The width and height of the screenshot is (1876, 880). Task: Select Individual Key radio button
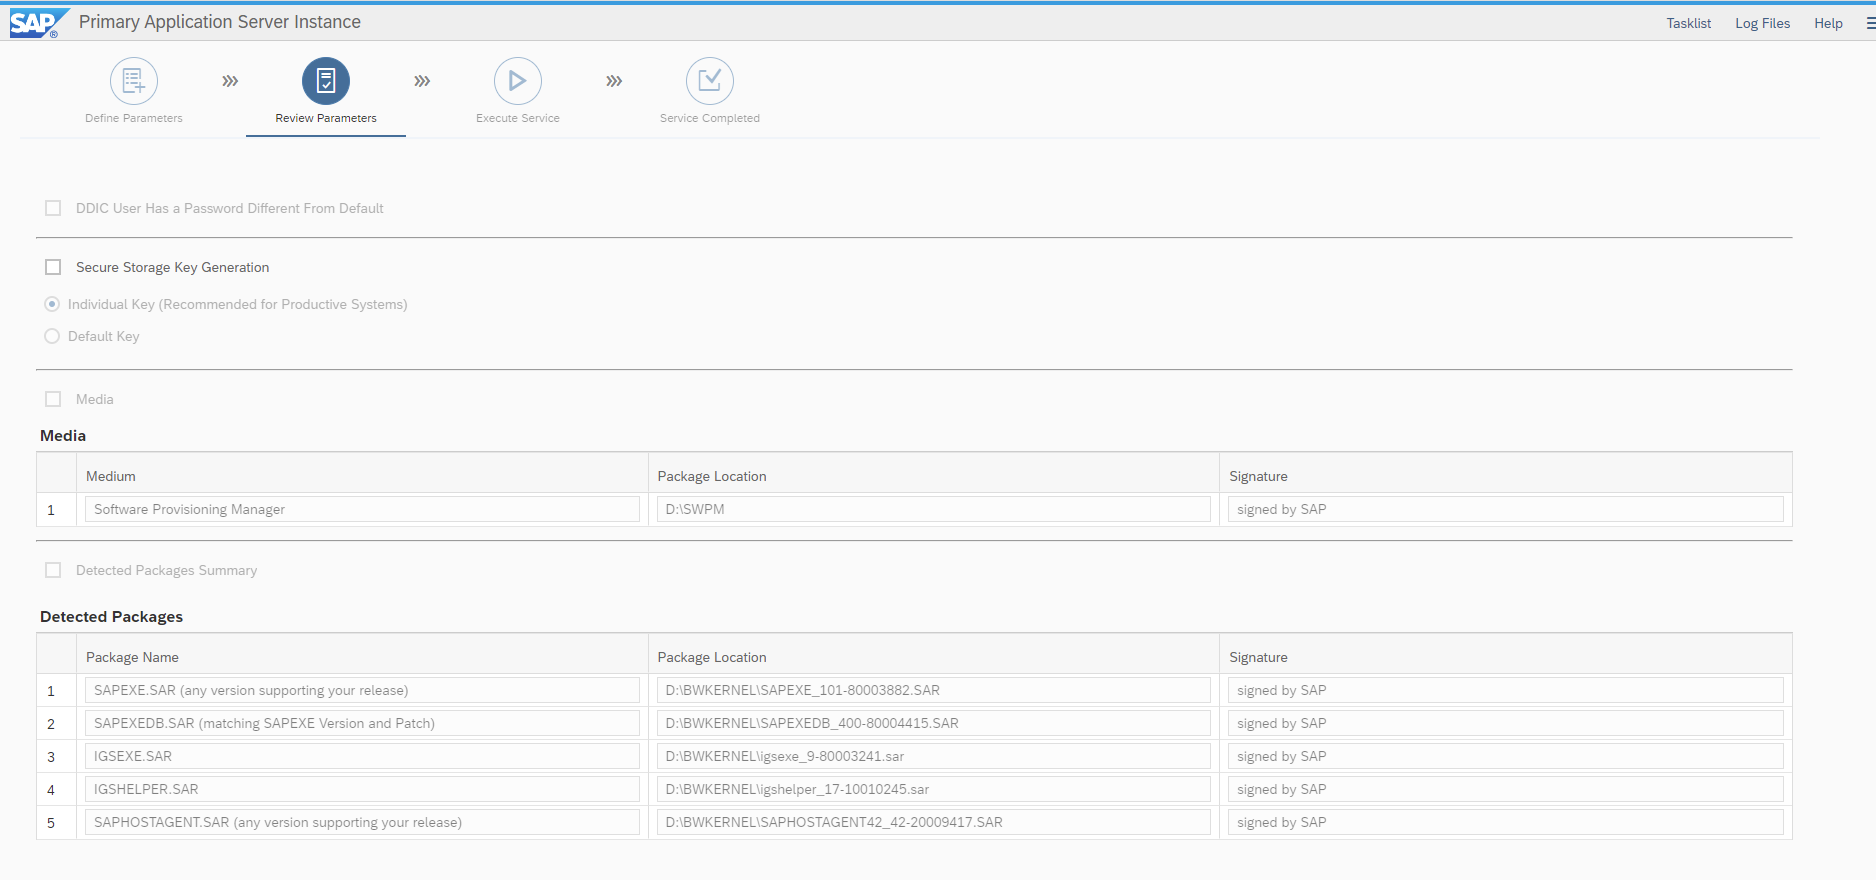pyautogui.click(x=52, y=304)
